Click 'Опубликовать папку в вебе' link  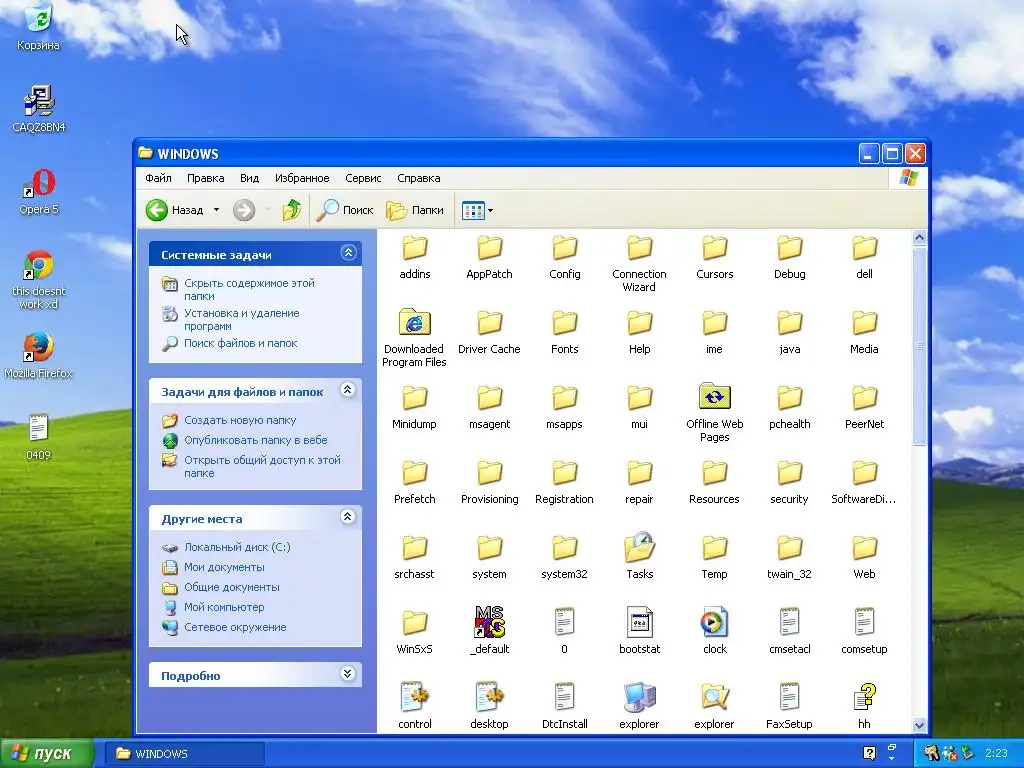click(255, 440)
